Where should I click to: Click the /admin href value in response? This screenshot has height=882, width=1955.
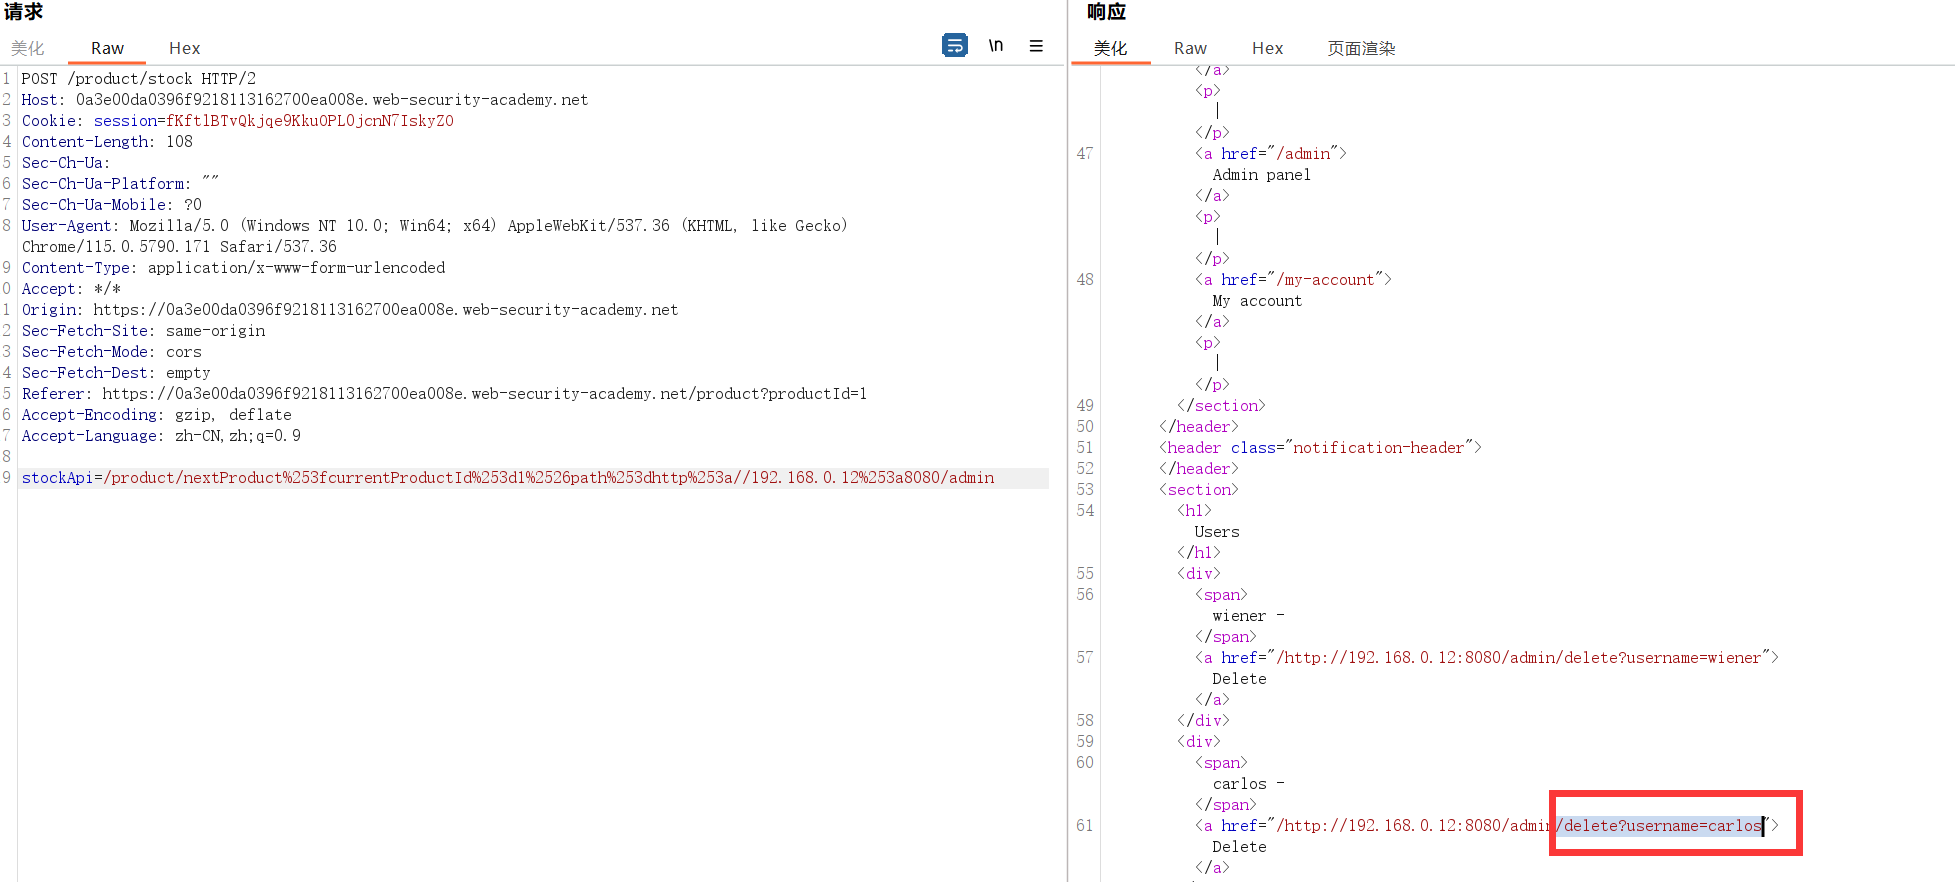point(1306,154)
